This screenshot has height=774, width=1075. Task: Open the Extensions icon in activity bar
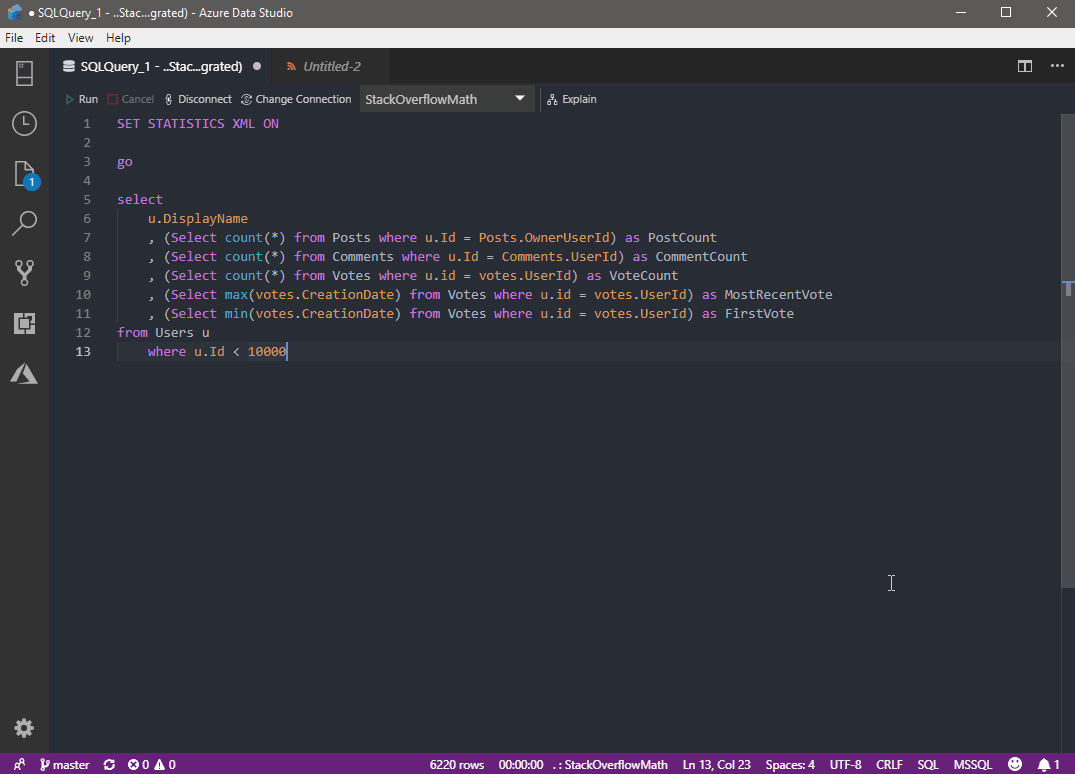pyautogui.click(x=24, y=323)
